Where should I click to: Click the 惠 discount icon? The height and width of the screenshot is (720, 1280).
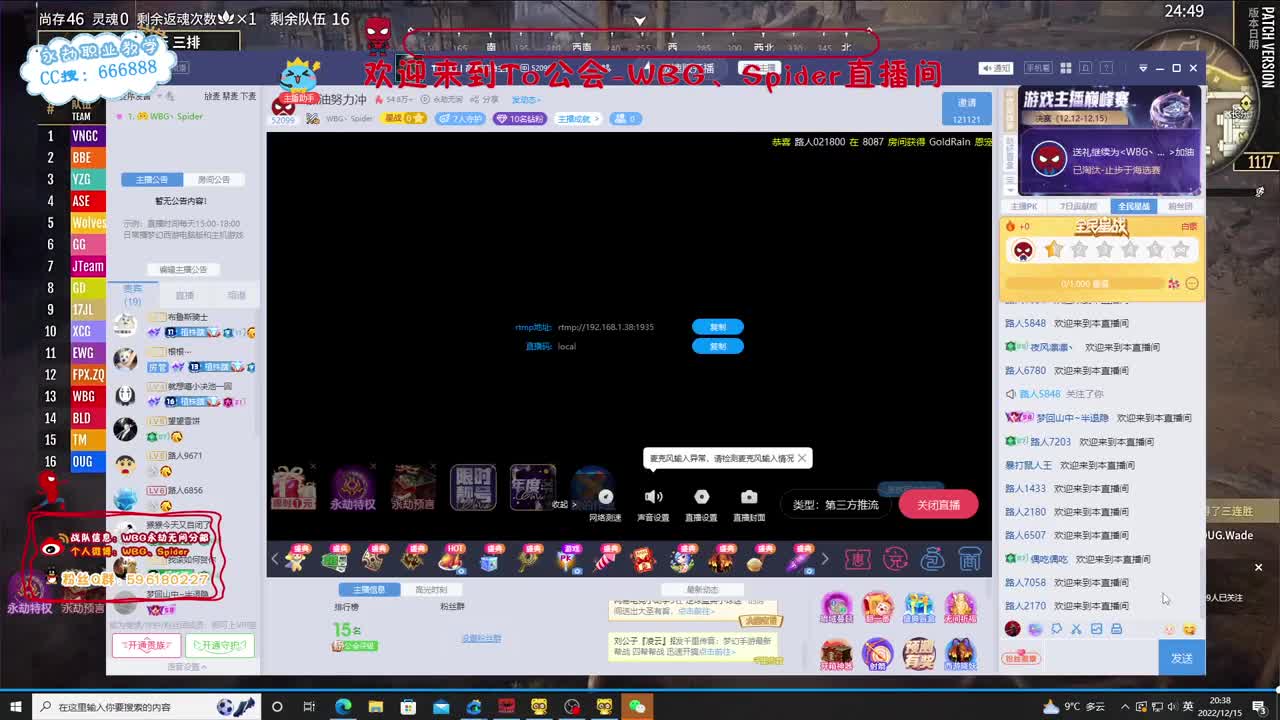click(x=858, y=559)
